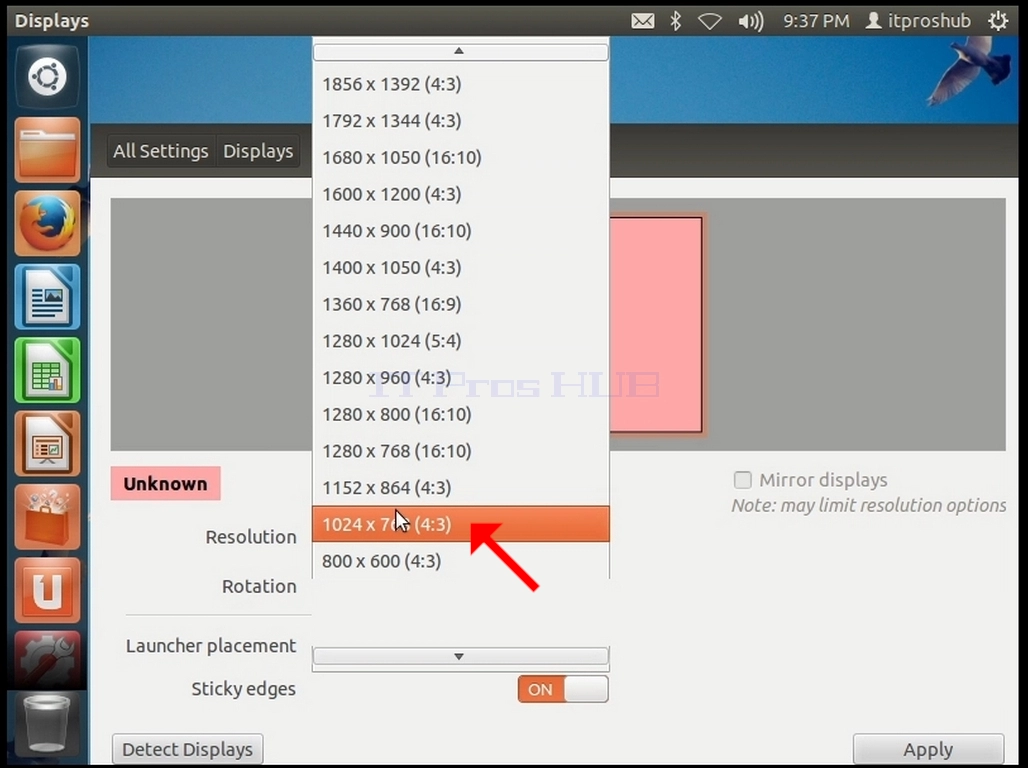Viewport: 1028px width, 768px height.
Task: Open the Bluetooth indicator menu
Action: [x=676, y=21]
